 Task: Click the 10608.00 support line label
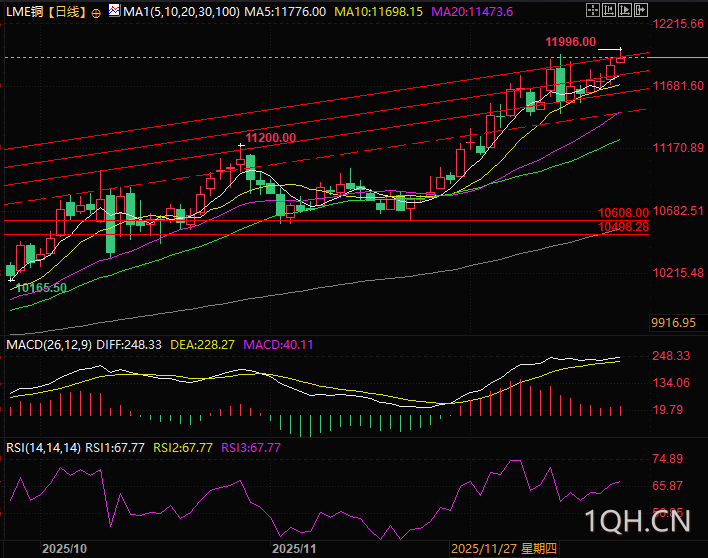[x=623, y=213]
